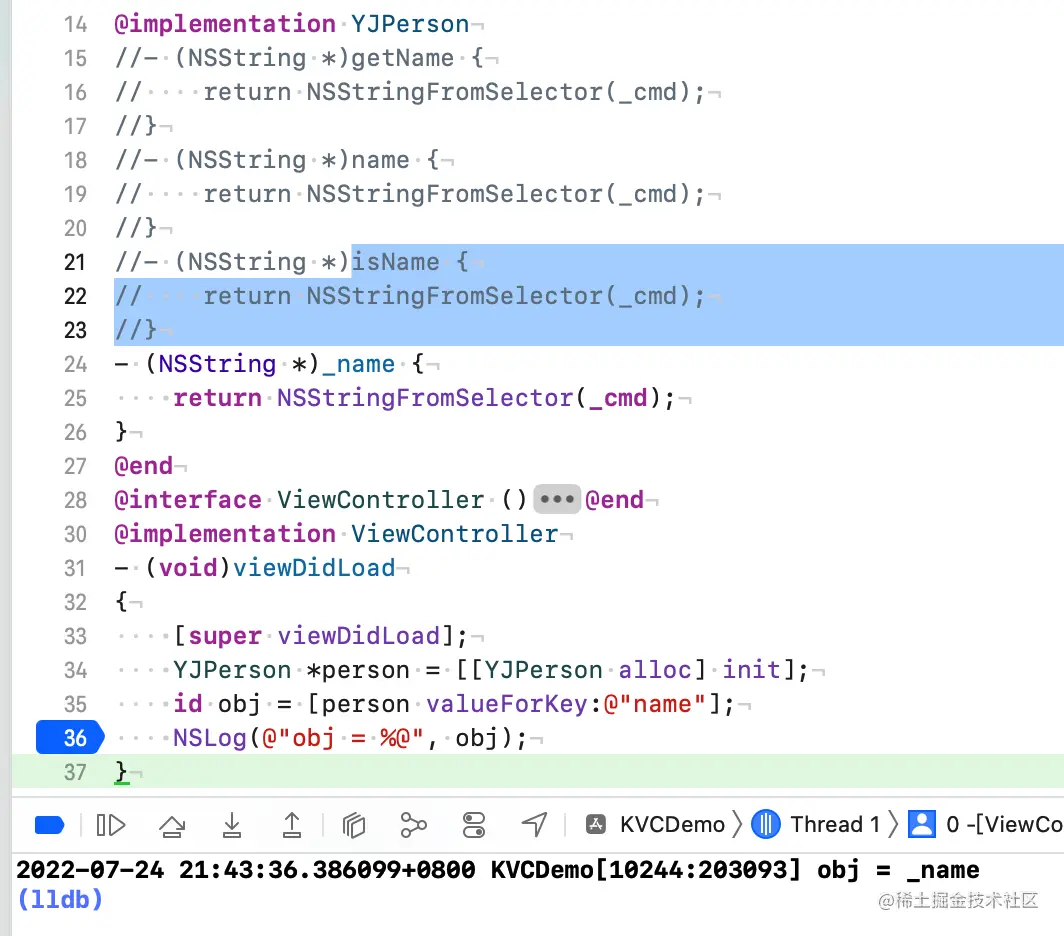Click the Step Into icon
Screen dimensions: 1064x936
(232, 825)
